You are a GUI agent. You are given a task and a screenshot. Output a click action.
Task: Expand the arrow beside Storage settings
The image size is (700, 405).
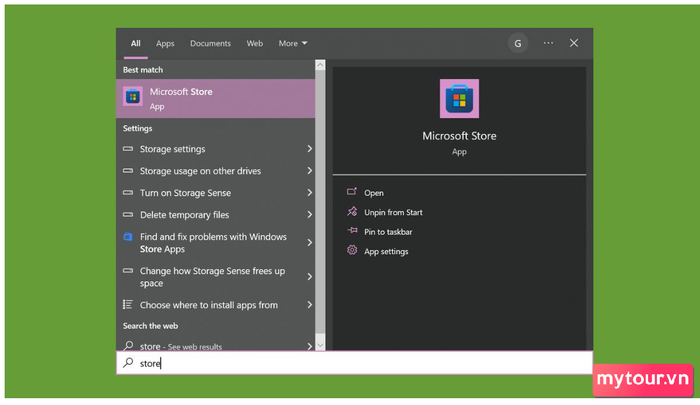point(309,149)
